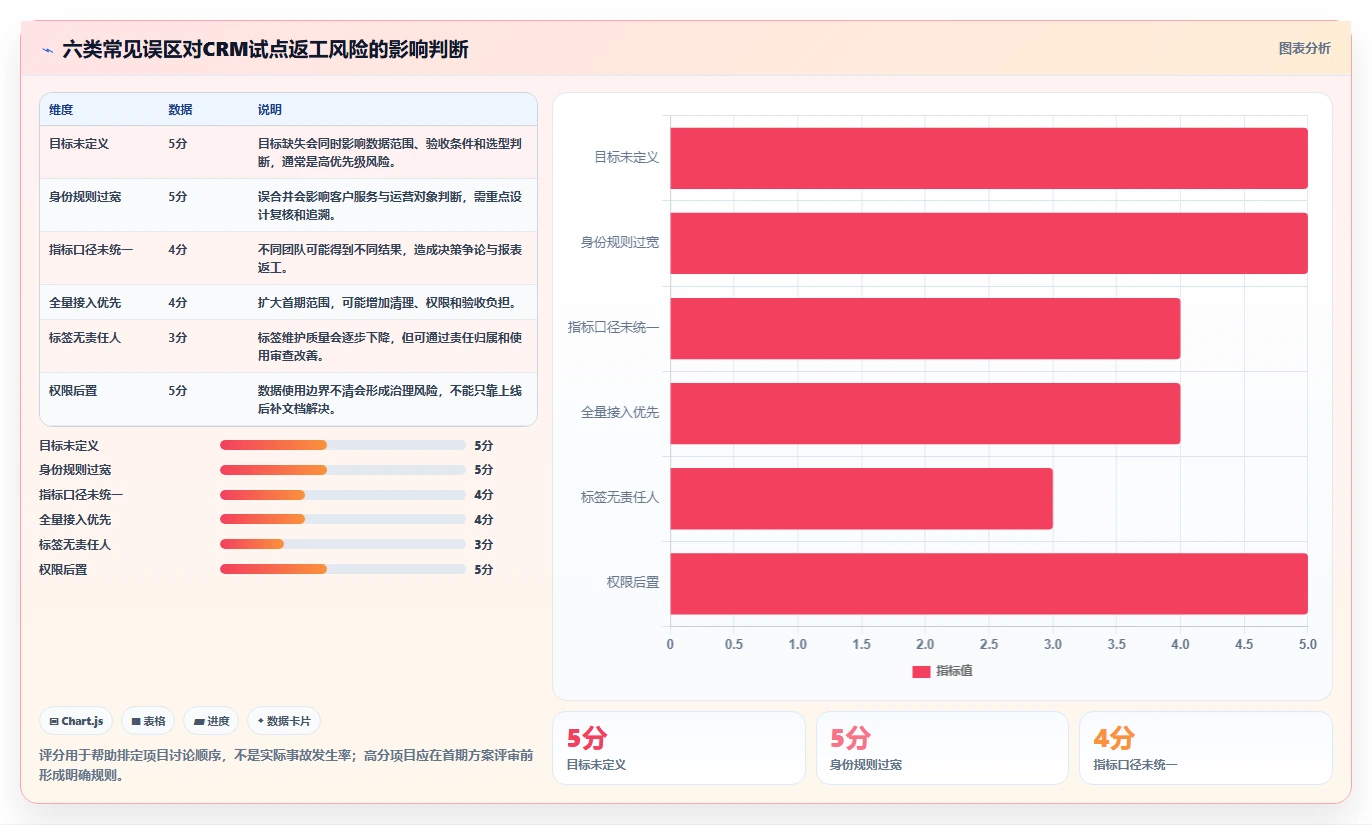This screenshot has width=1372, height=825.
Task: Click the 3分 value beside 标签无责任人 progress bar
Action: [x=484, y=545]
